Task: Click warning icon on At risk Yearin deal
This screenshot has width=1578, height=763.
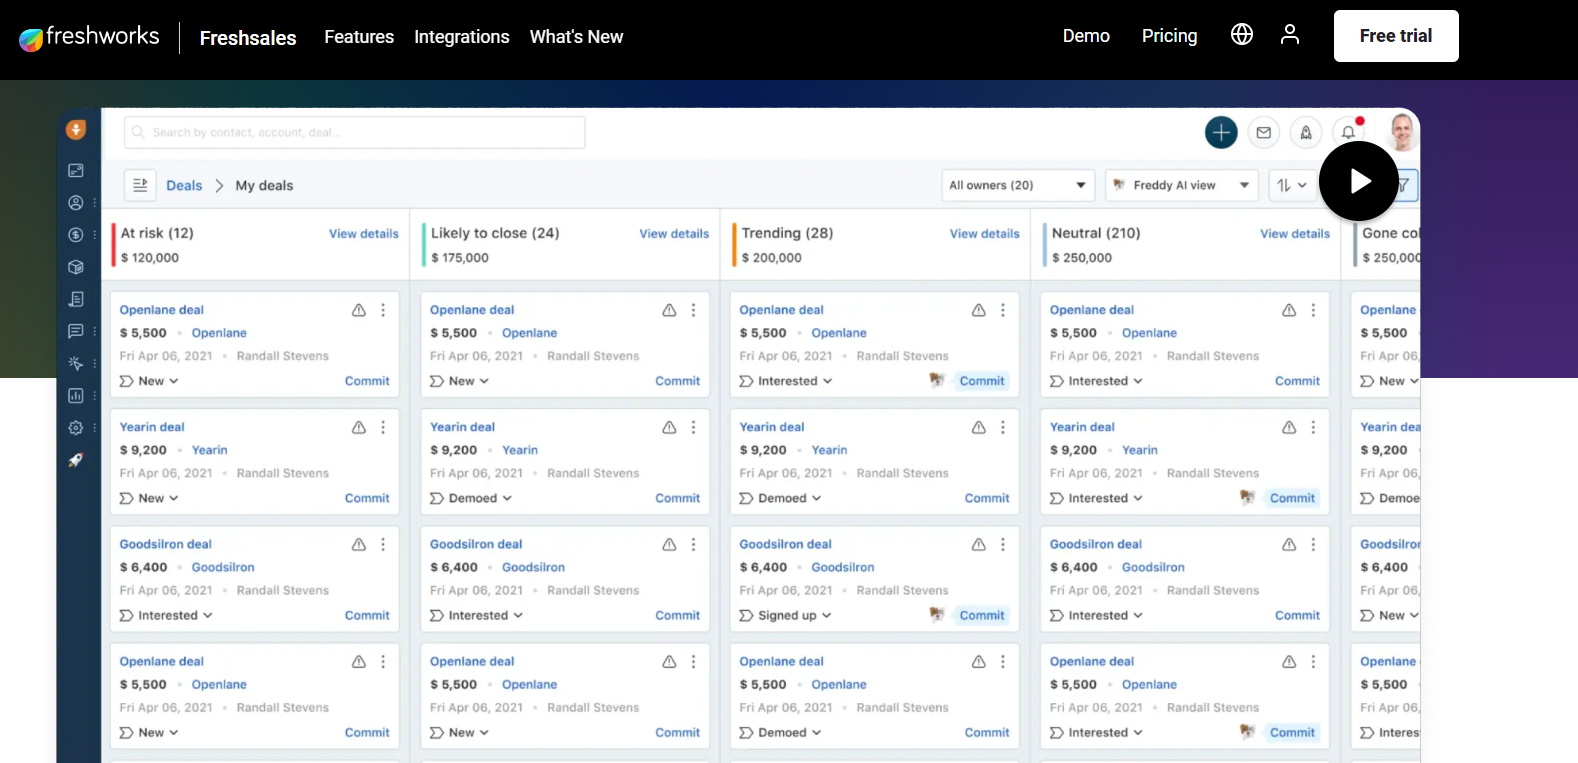Action: coord(359,427)
